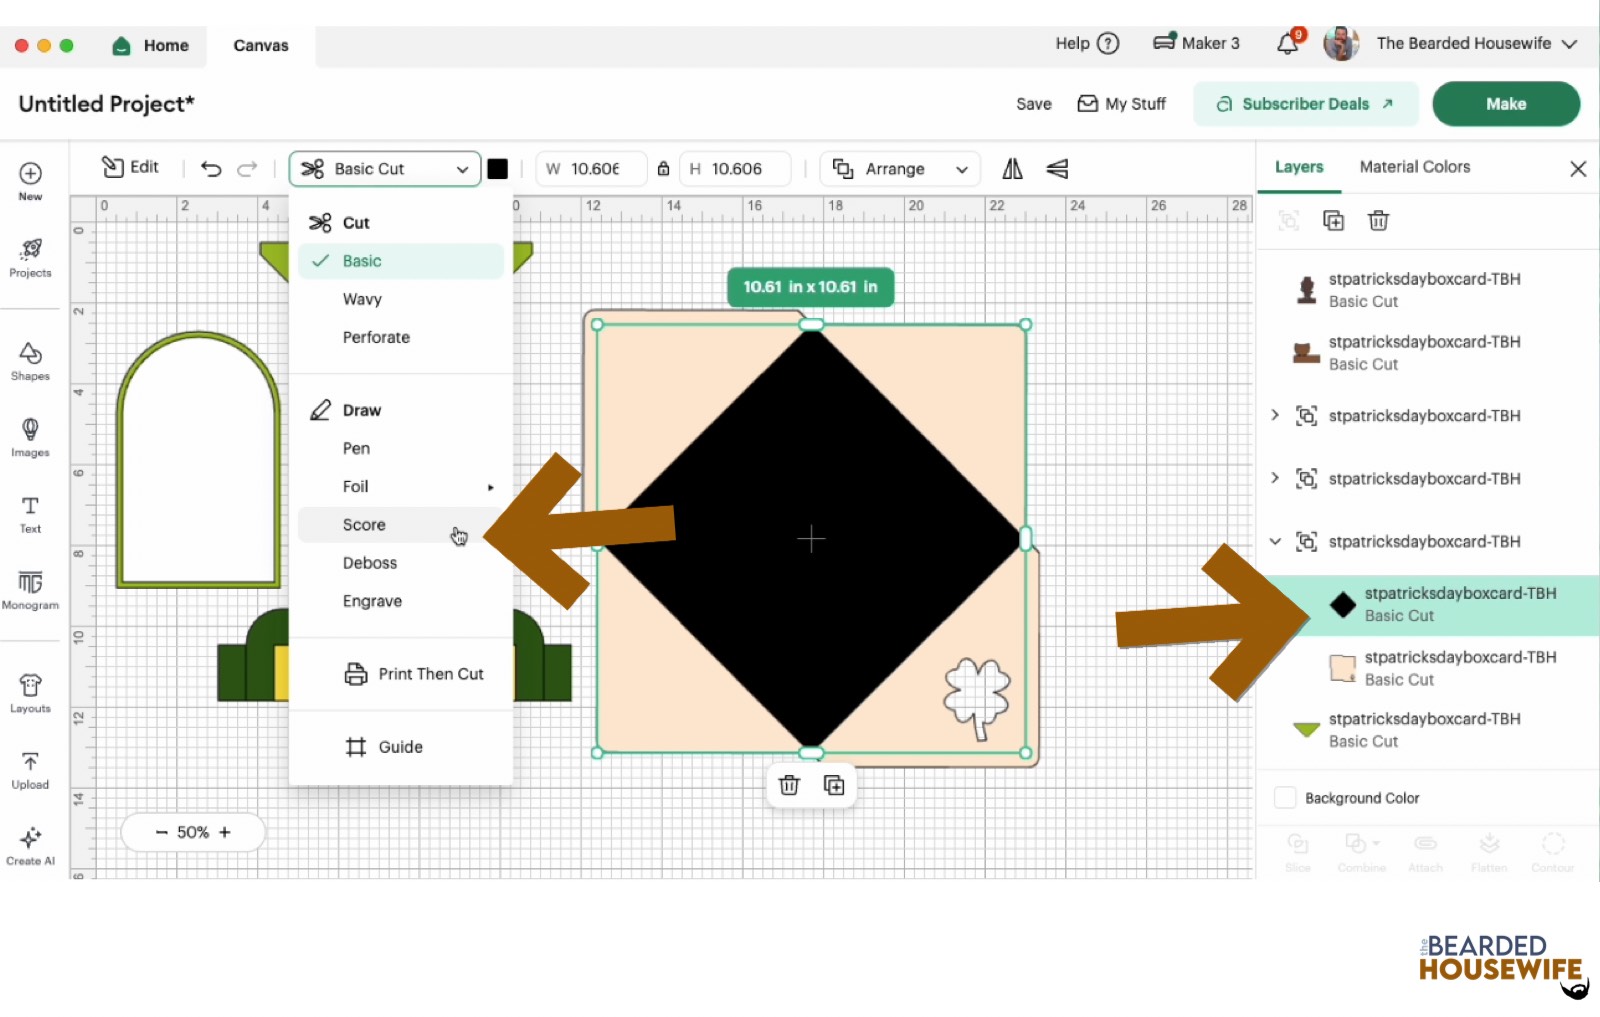Click the black color swatch in toolbar
This screenshot has width=1600, height=1017.
click(497, 169)
